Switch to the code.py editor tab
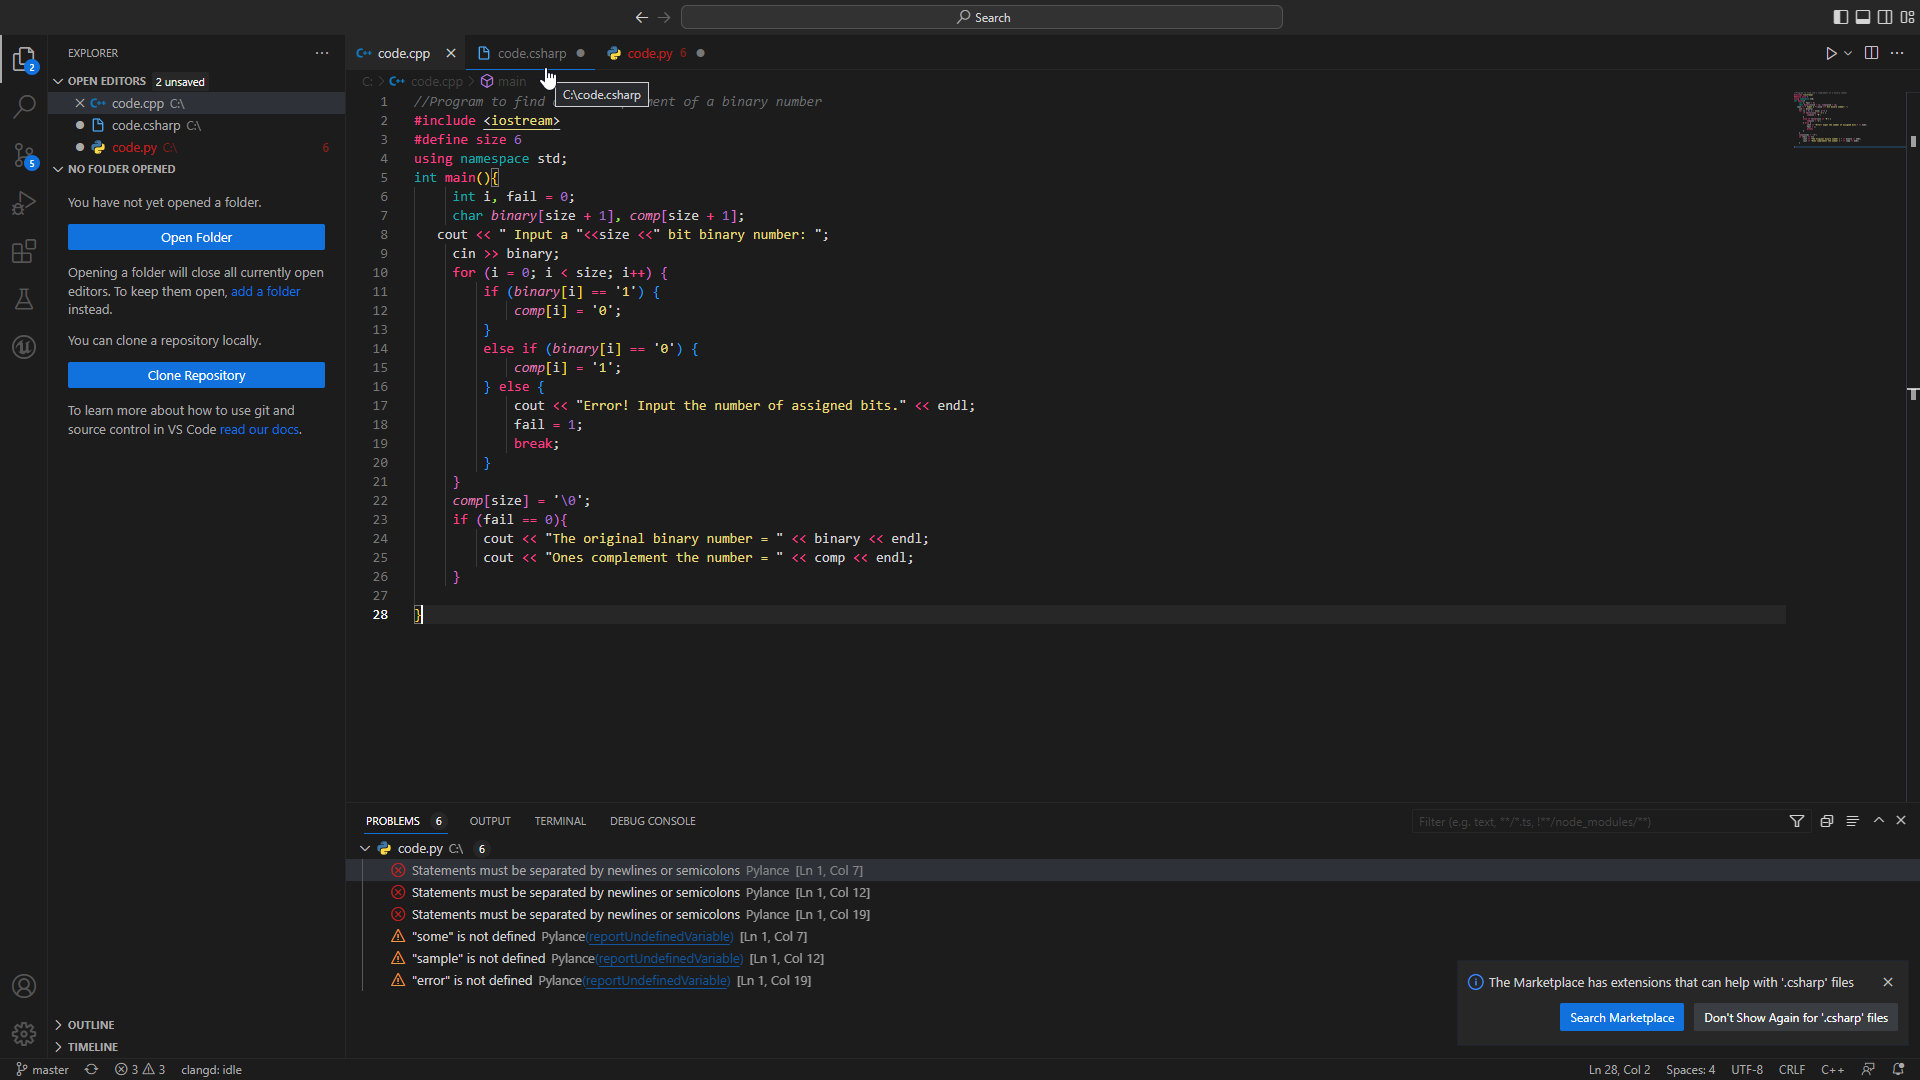Screen dimensions: 1920x1080 [x=649, y=53]
